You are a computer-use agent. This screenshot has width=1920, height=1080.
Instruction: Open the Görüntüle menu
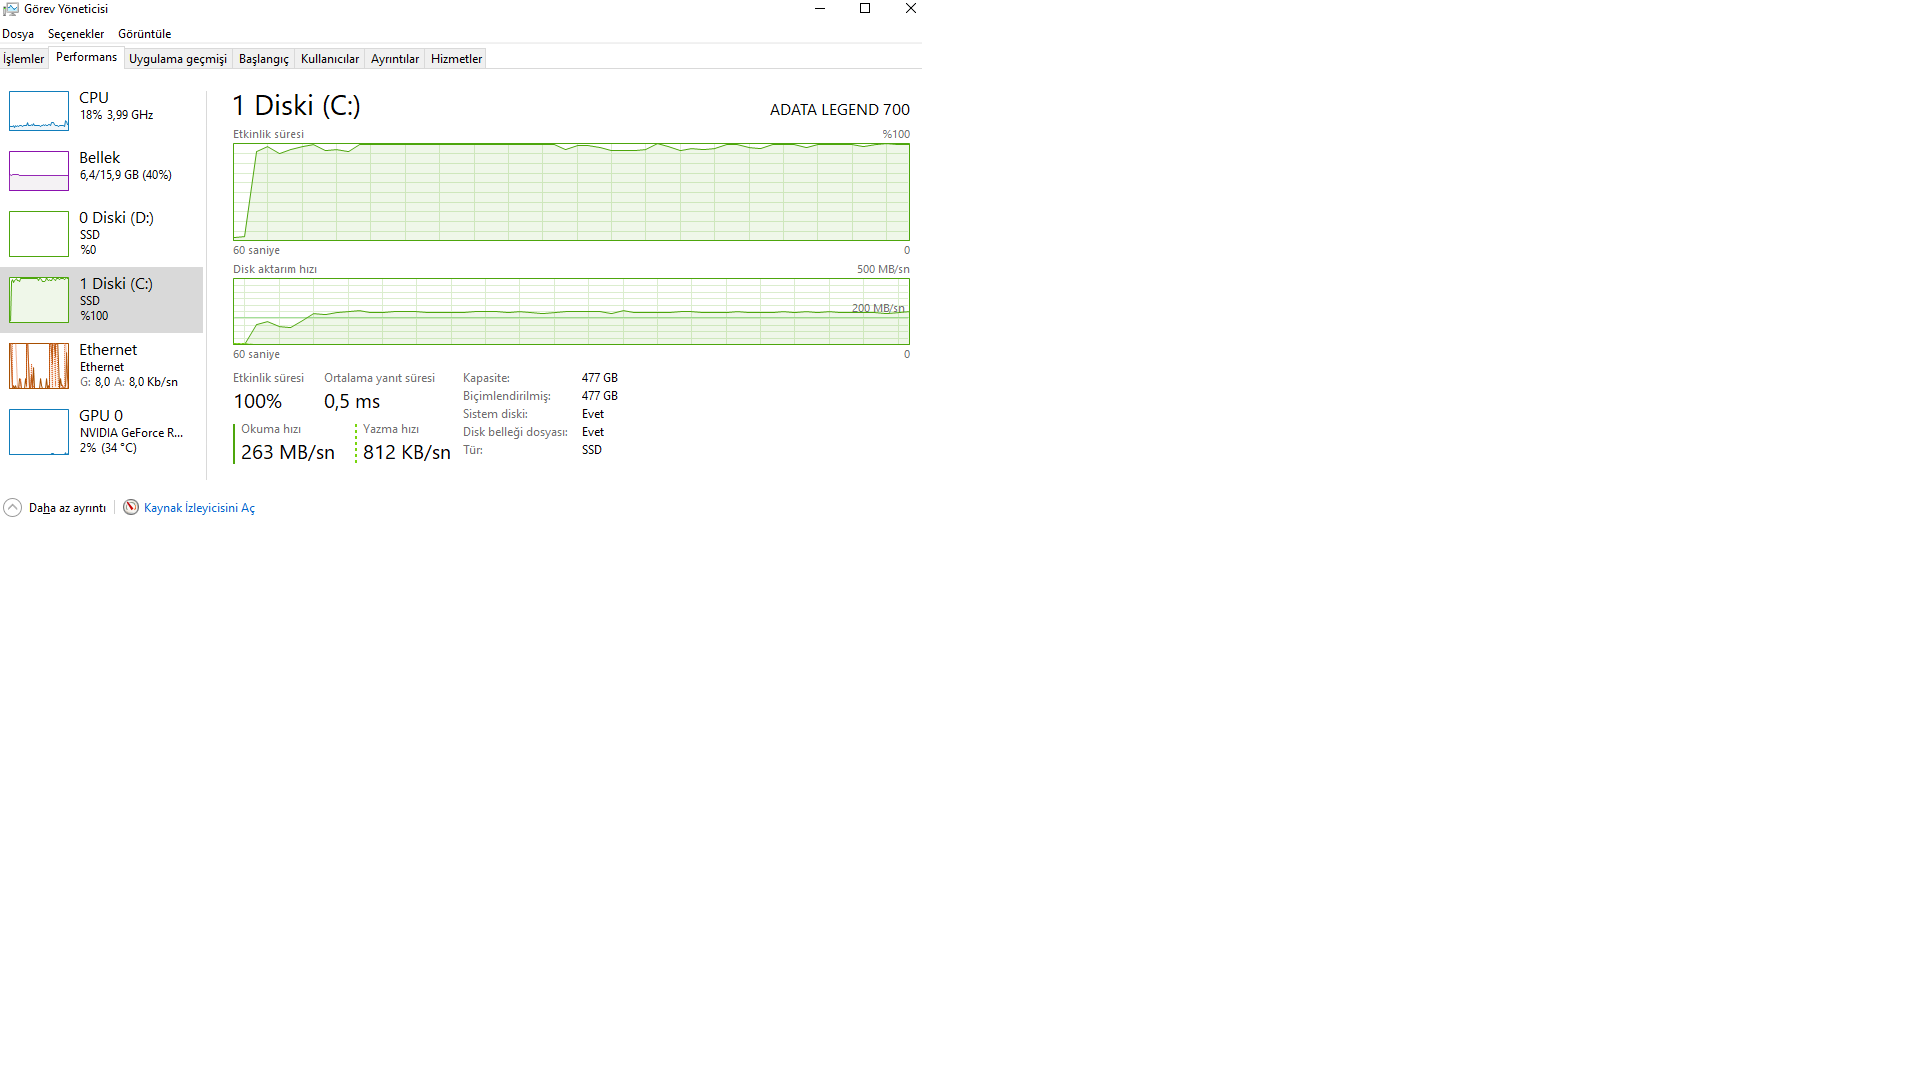click(x=144, y=34)
